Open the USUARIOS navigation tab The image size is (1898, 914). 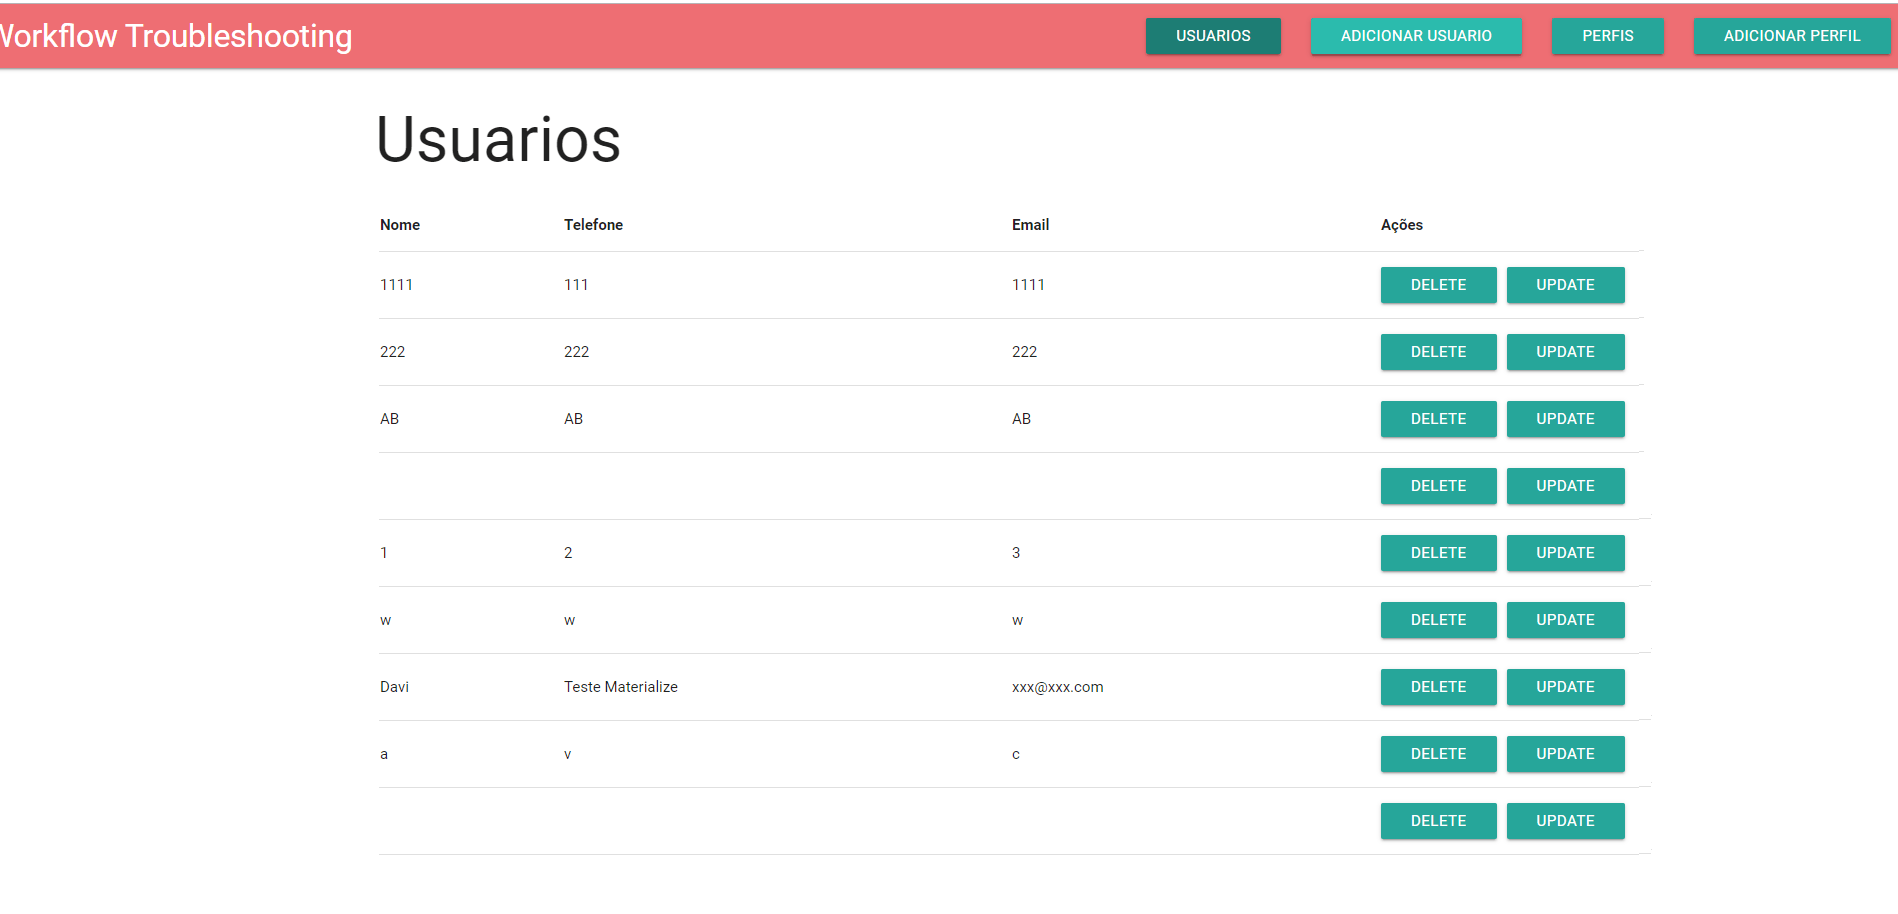click(x=1213, y=35)
